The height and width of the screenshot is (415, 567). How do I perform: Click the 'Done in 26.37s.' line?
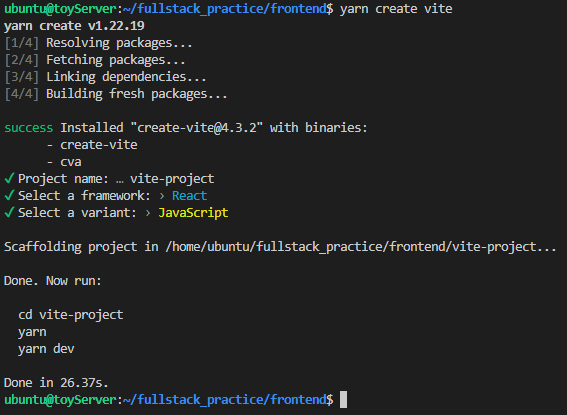(56, 383)
